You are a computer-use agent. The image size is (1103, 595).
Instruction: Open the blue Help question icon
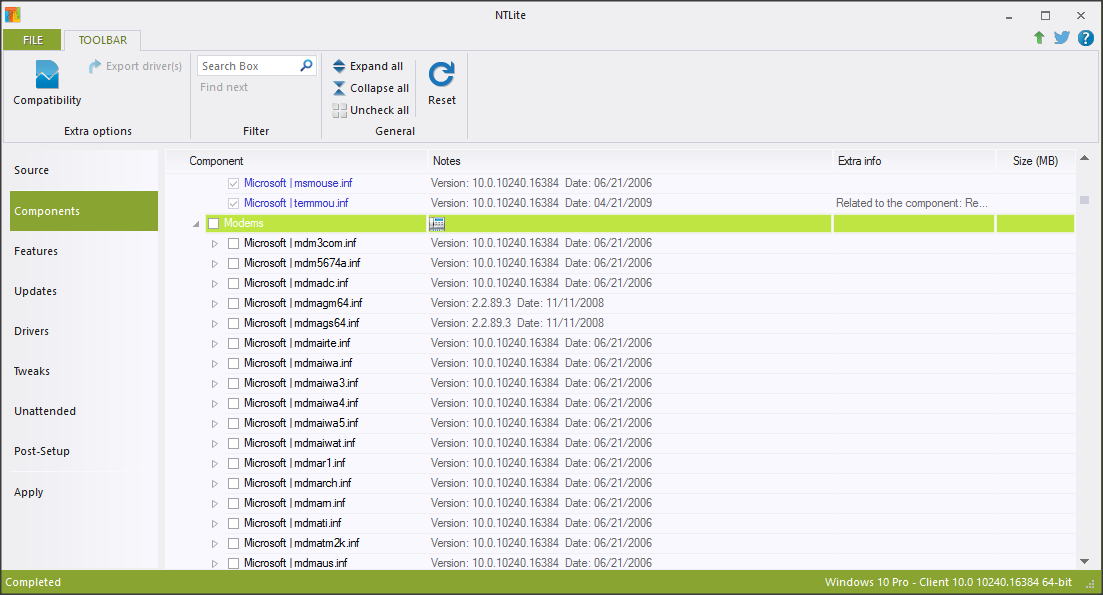[1085, 38]
